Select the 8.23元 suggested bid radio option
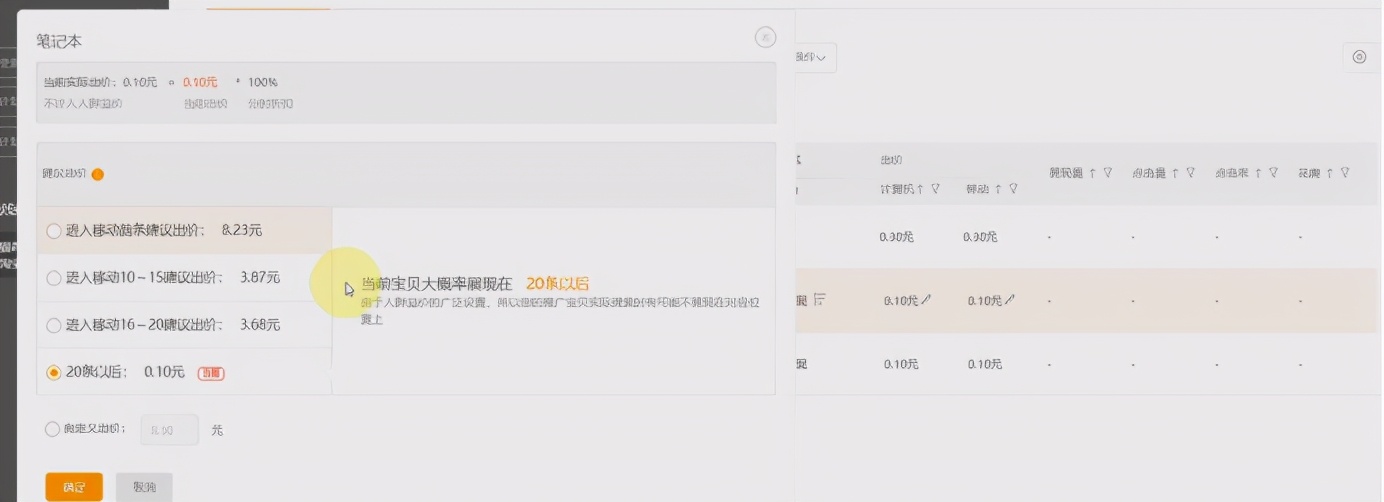 pos(54,231)
